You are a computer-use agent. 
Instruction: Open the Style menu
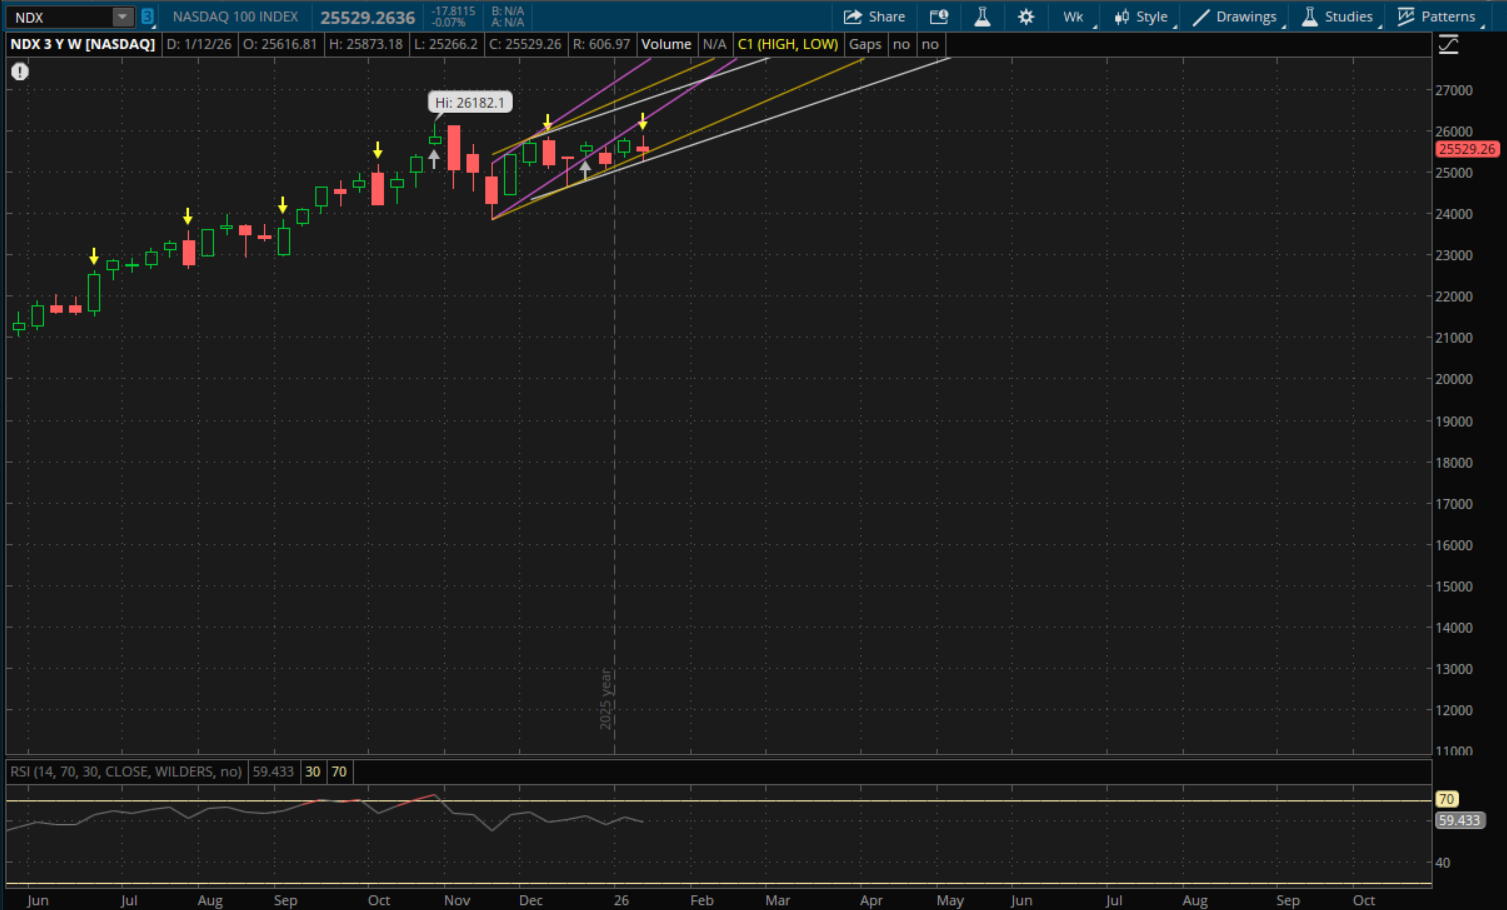pos(1141,17)
